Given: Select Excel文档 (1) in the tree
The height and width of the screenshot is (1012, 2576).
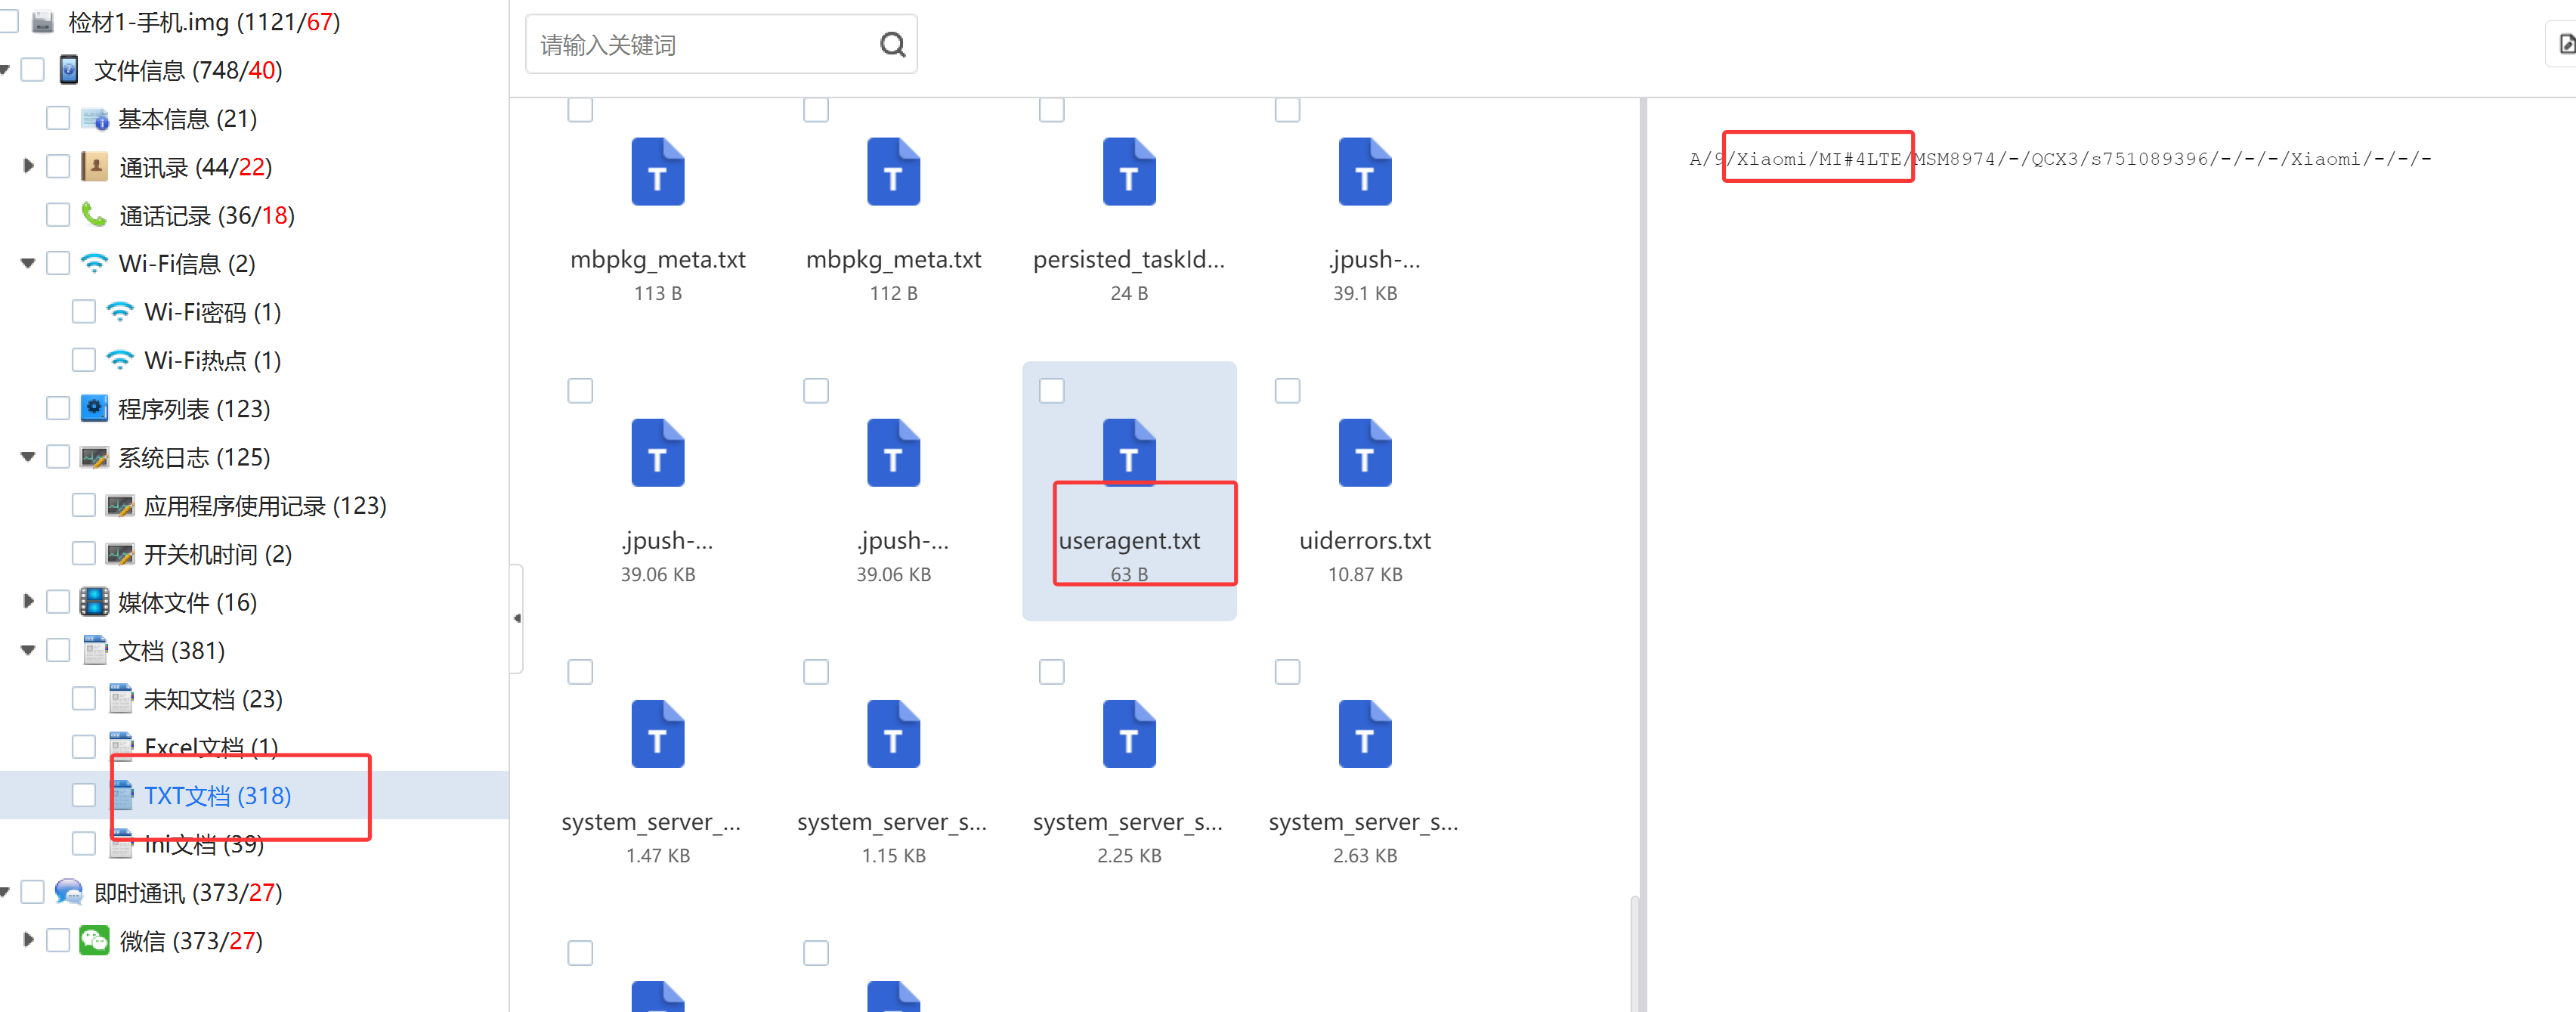Looking at the screenshot, I should tap(211, 747).
